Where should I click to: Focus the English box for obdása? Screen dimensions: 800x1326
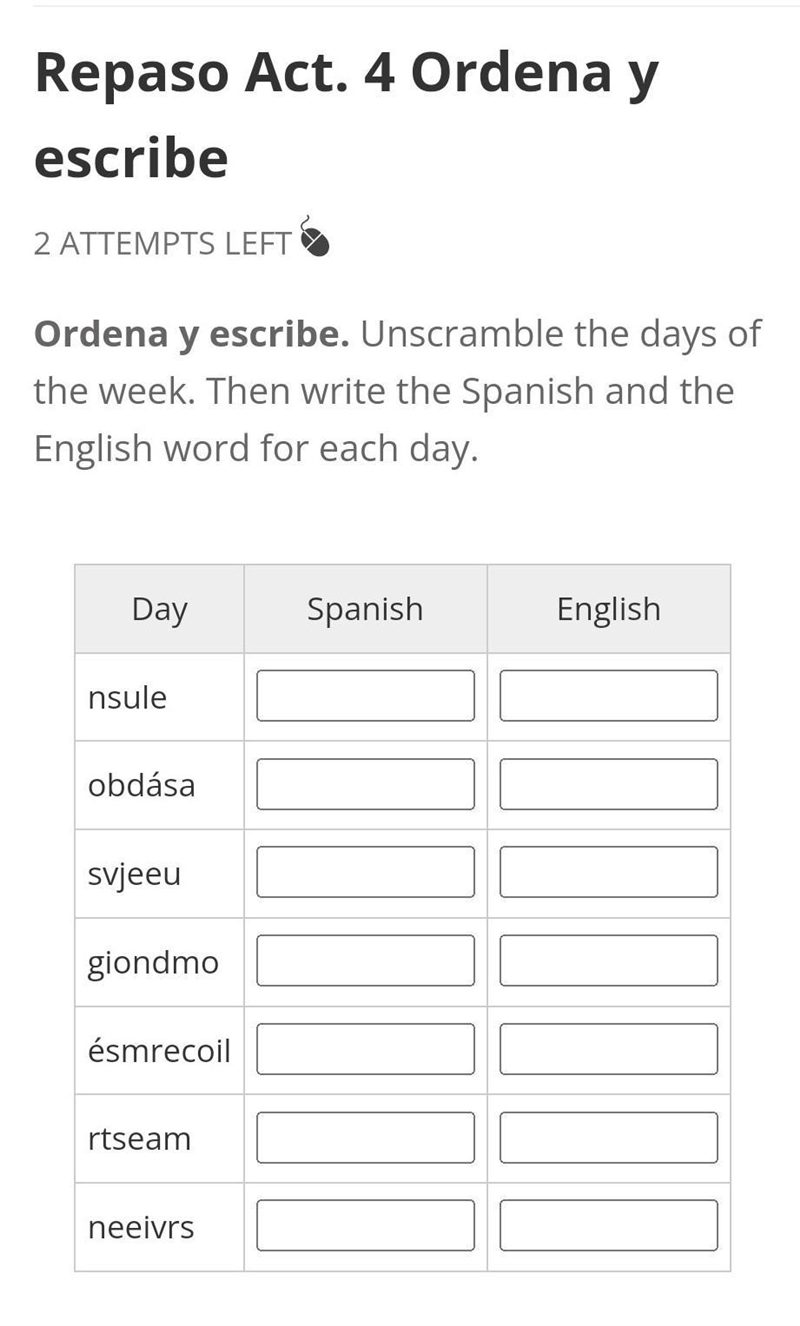pos(609,784)
